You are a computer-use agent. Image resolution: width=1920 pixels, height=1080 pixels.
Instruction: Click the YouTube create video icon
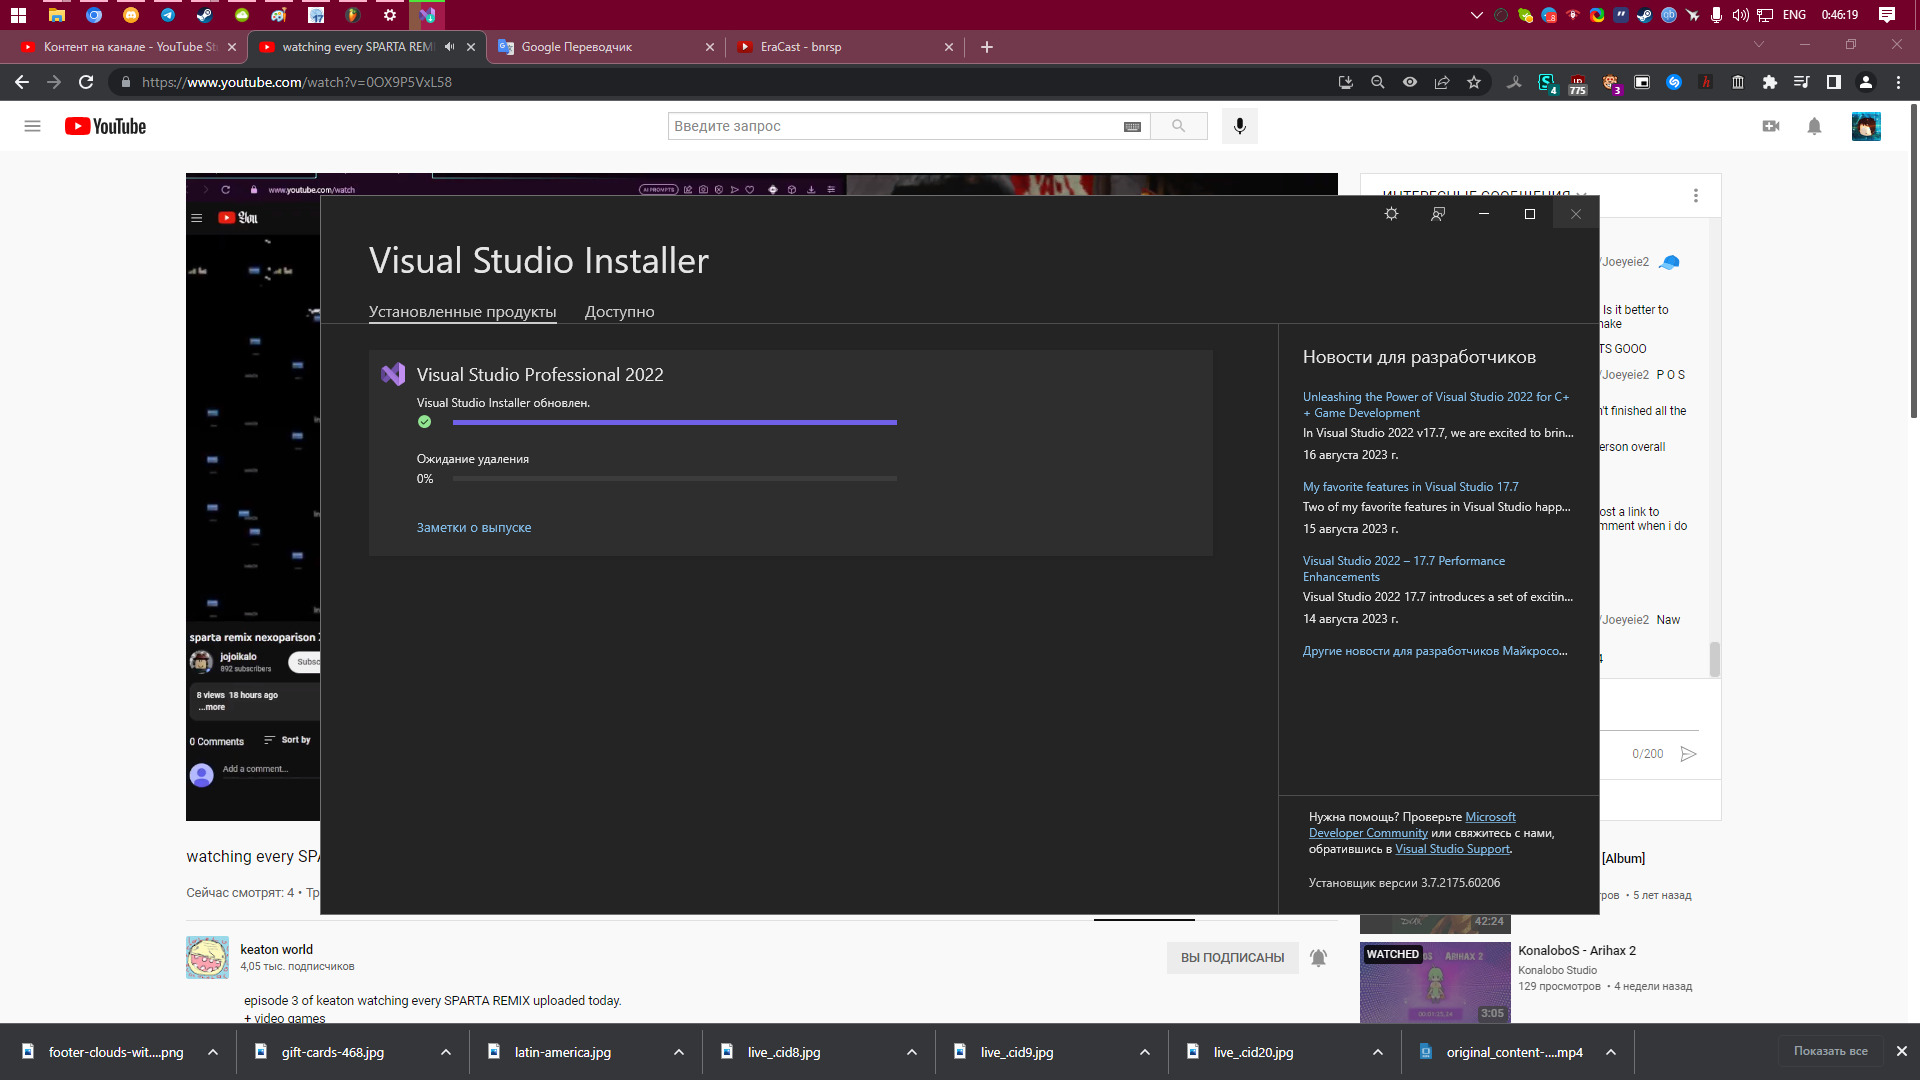(1770, 126)
